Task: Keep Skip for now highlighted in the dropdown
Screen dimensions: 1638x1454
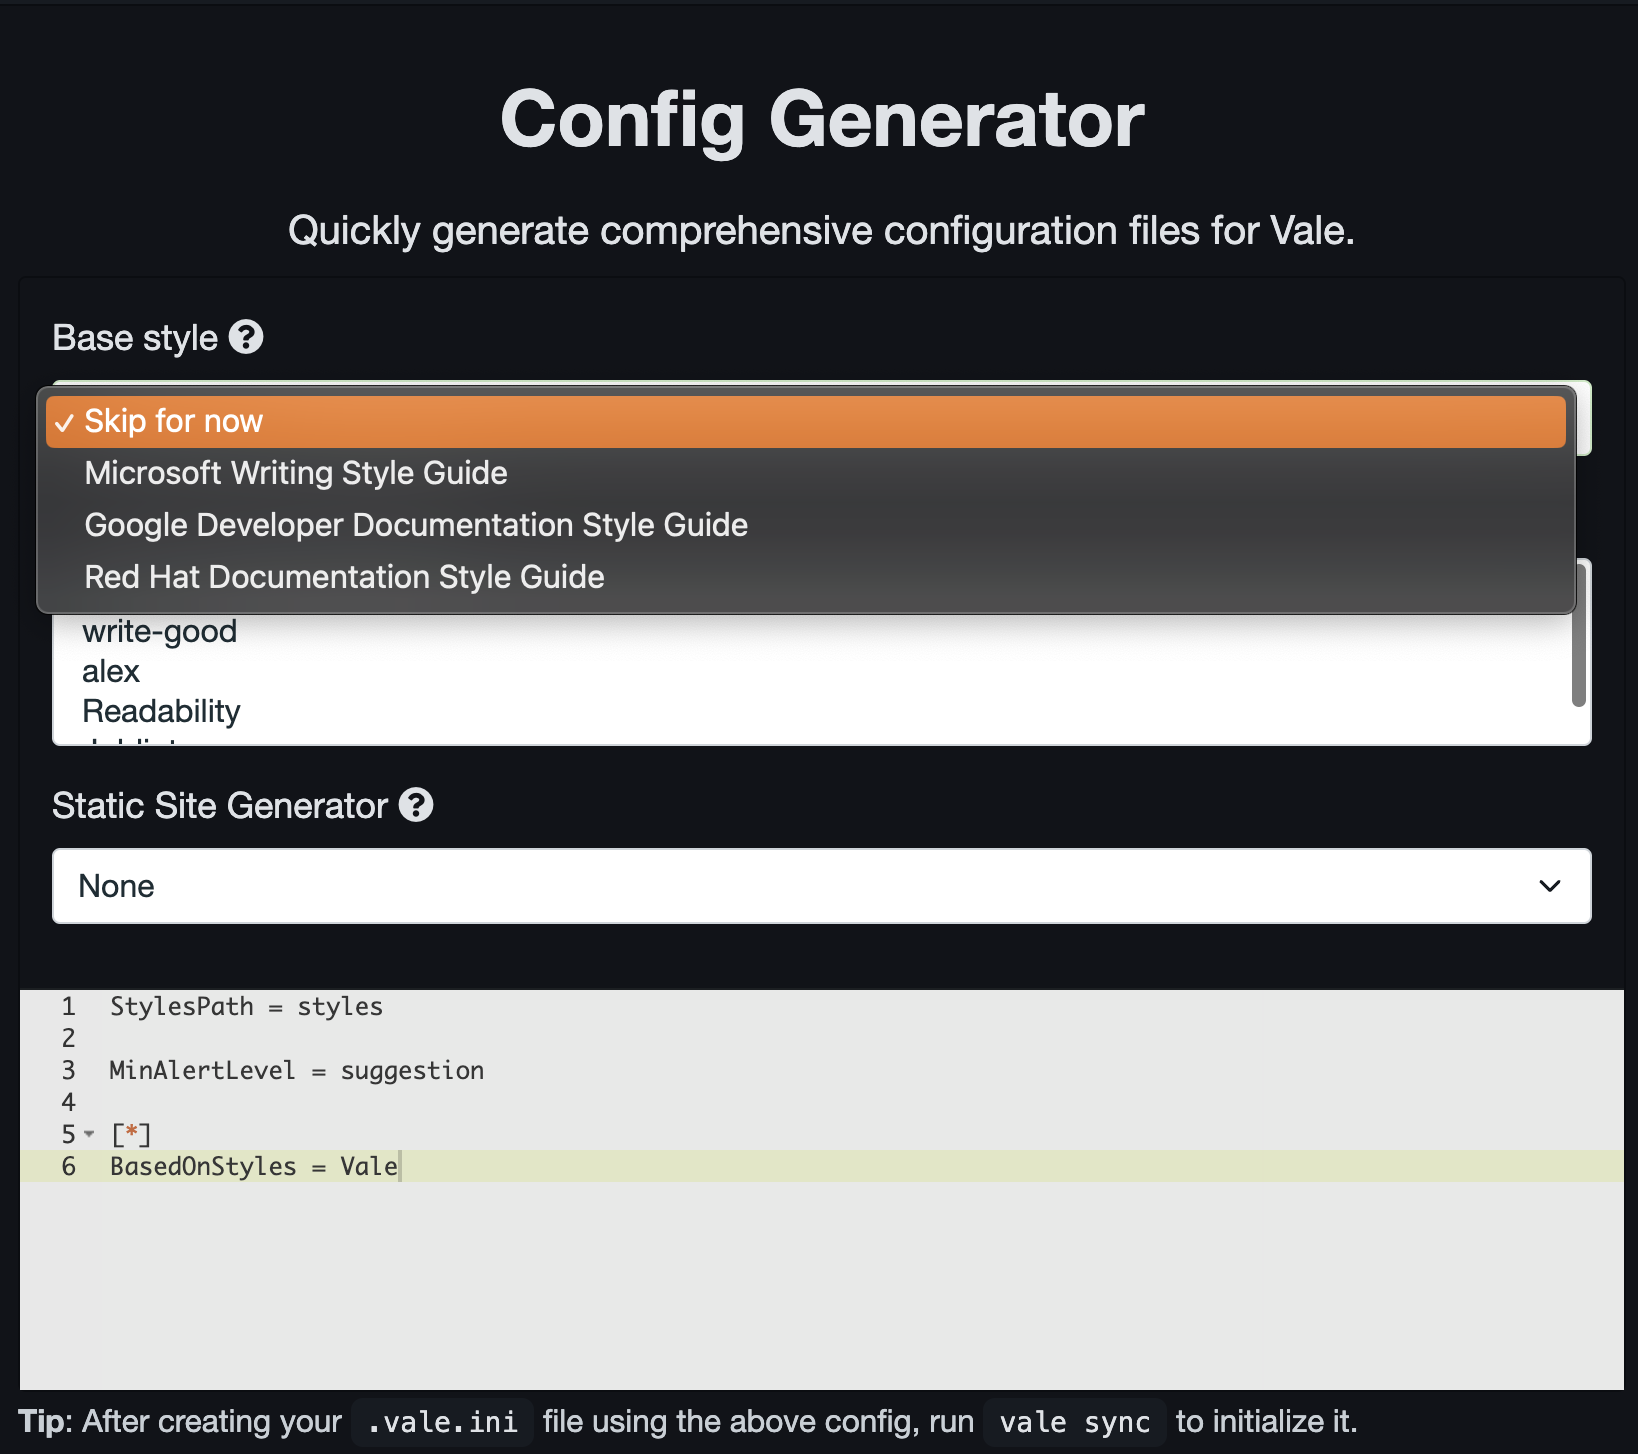Action: 172,421
